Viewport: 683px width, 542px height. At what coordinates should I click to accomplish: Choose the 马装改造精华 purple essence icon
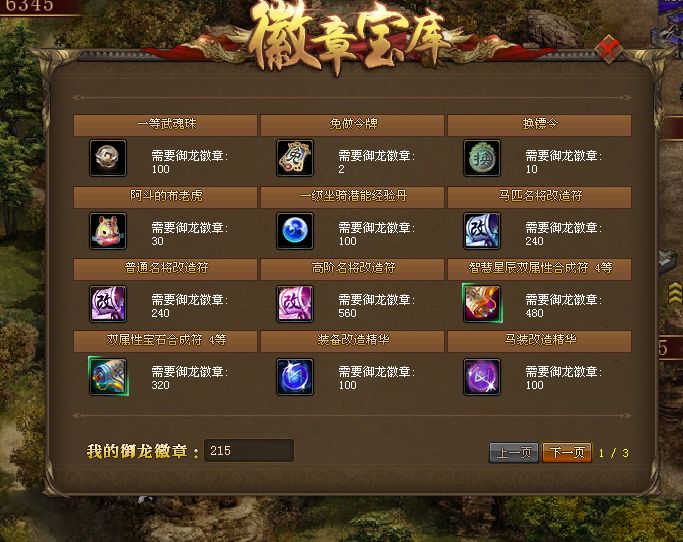click(x=482, y=377)
